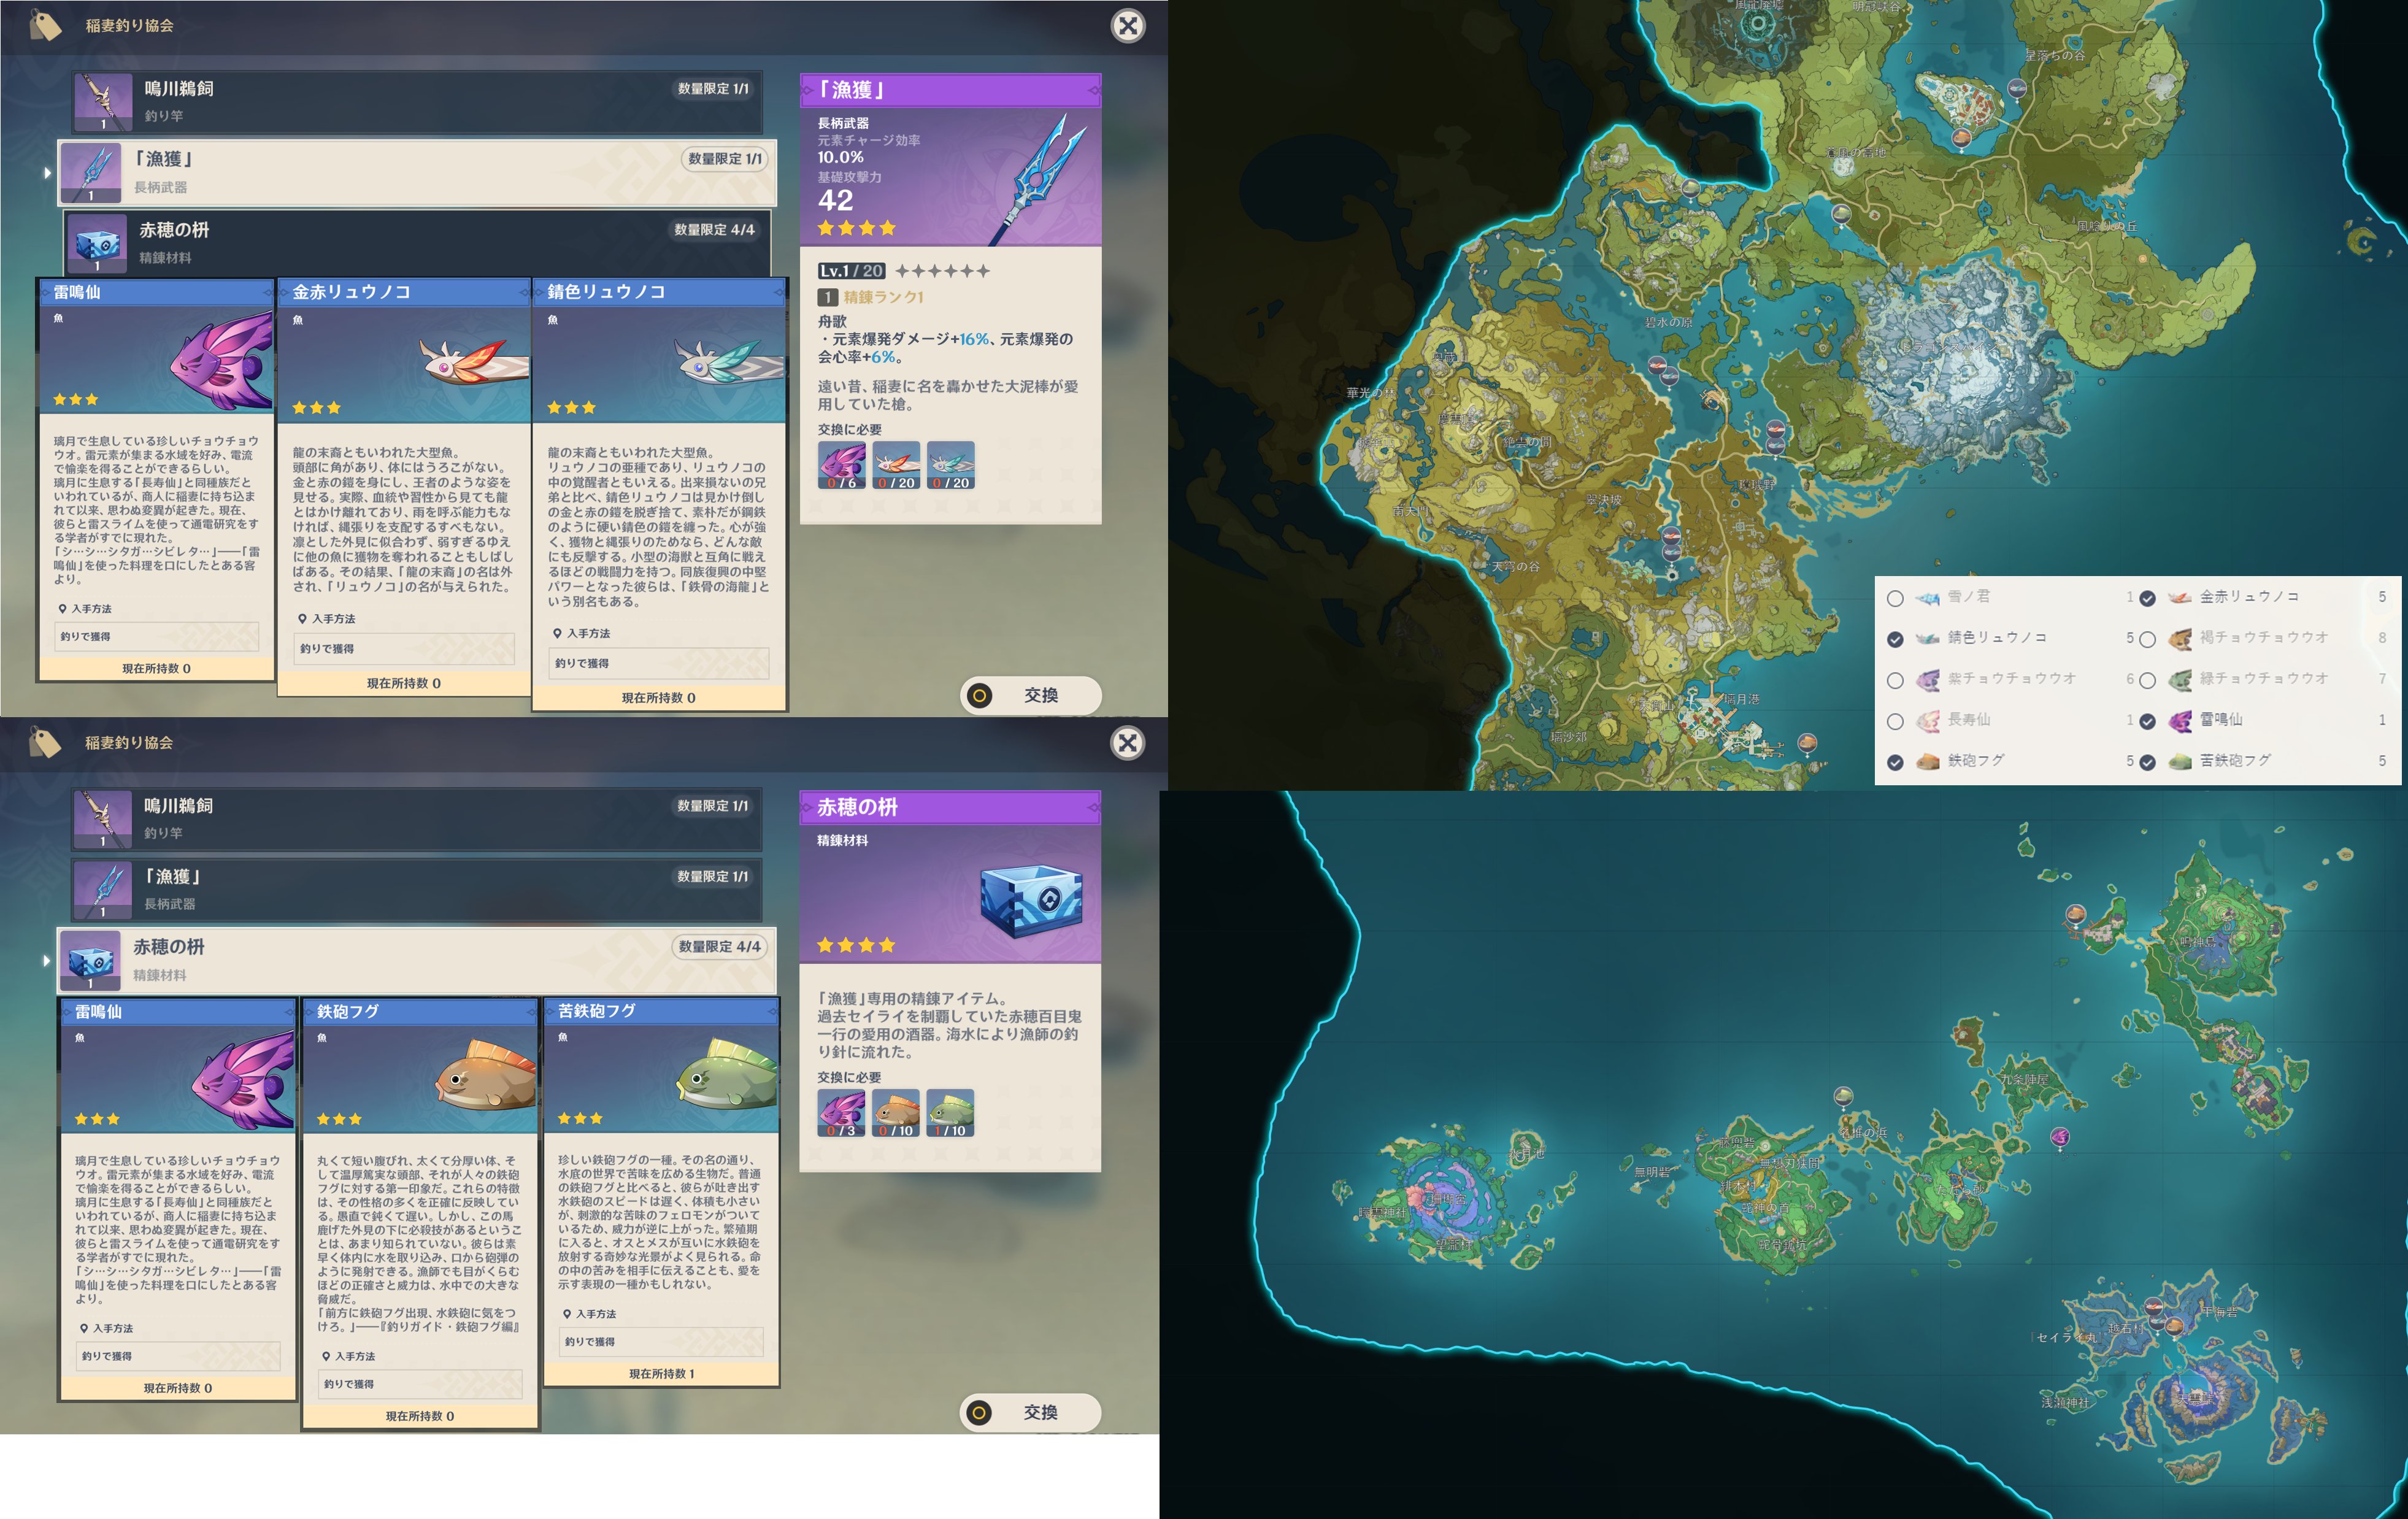The width and height of the screenshot is (2408, 1519).
Task: Click the 錆色リュウノコ requirement icon under 「漁獲」
Action: (x=950, y=465)
